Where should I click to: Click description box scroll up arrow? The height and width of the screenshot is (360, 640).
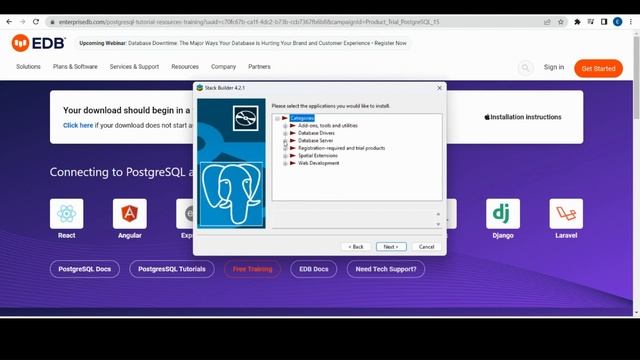click(438, 214)
